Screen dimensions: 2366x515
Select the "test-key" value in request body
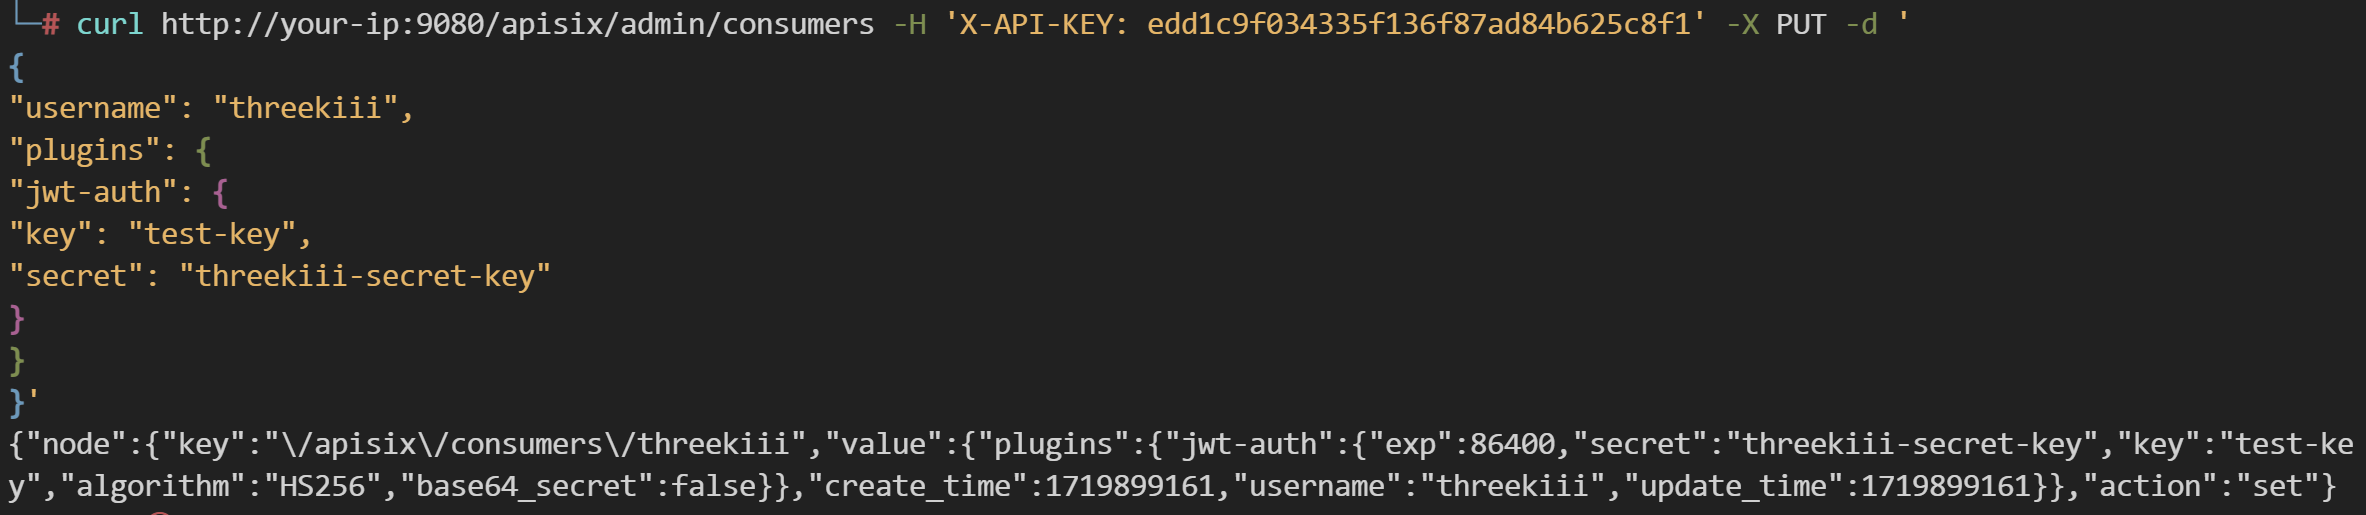pos(211,234)
